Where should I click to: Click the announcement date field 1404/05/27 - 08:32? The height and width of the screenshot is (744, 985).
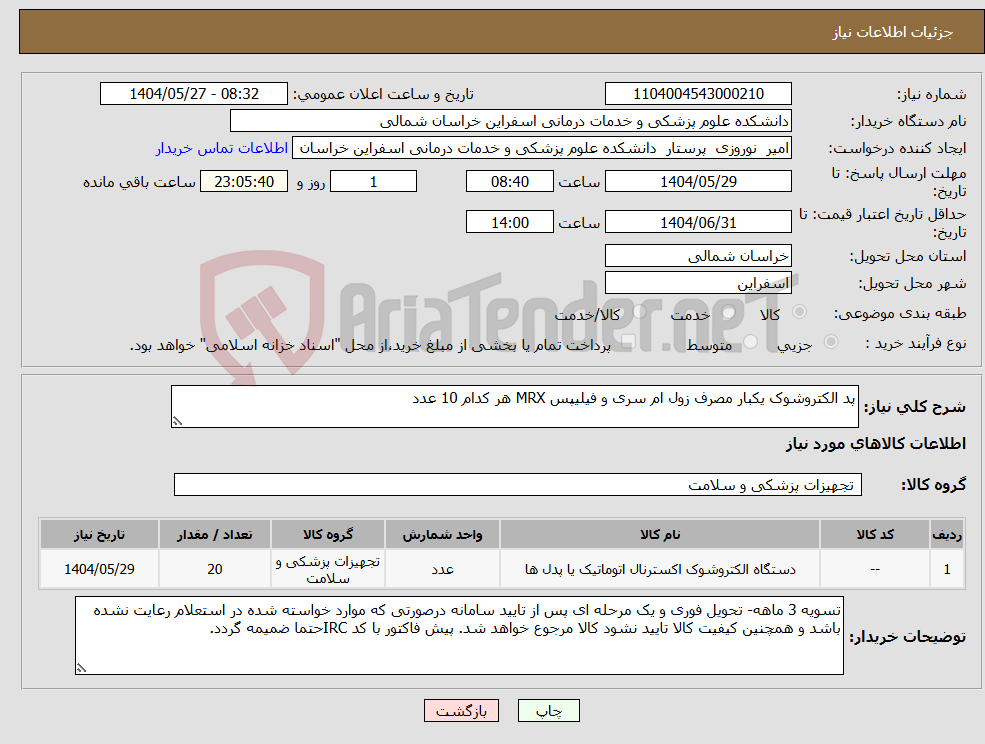[193, 94]
